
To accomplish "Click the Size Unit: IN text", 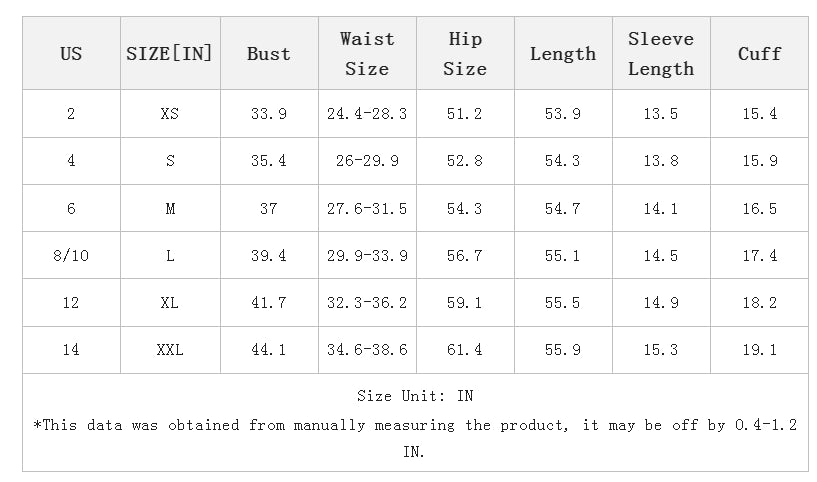I will coord(414,397).
